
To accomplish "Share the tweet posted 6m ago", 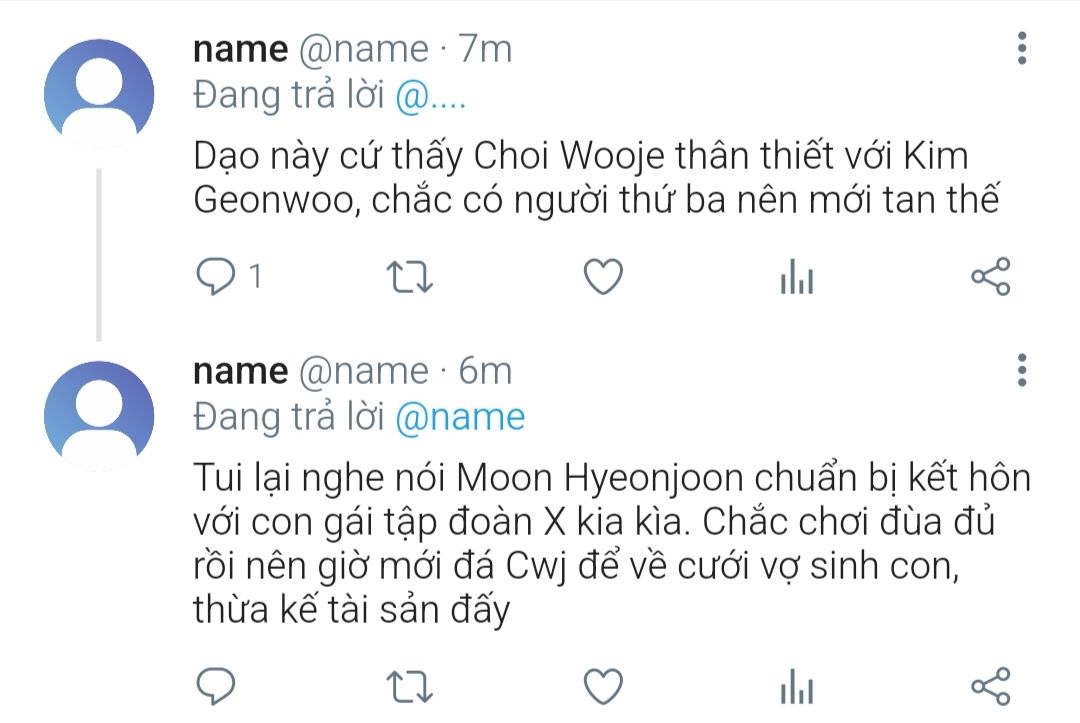I will pos(990,686).
